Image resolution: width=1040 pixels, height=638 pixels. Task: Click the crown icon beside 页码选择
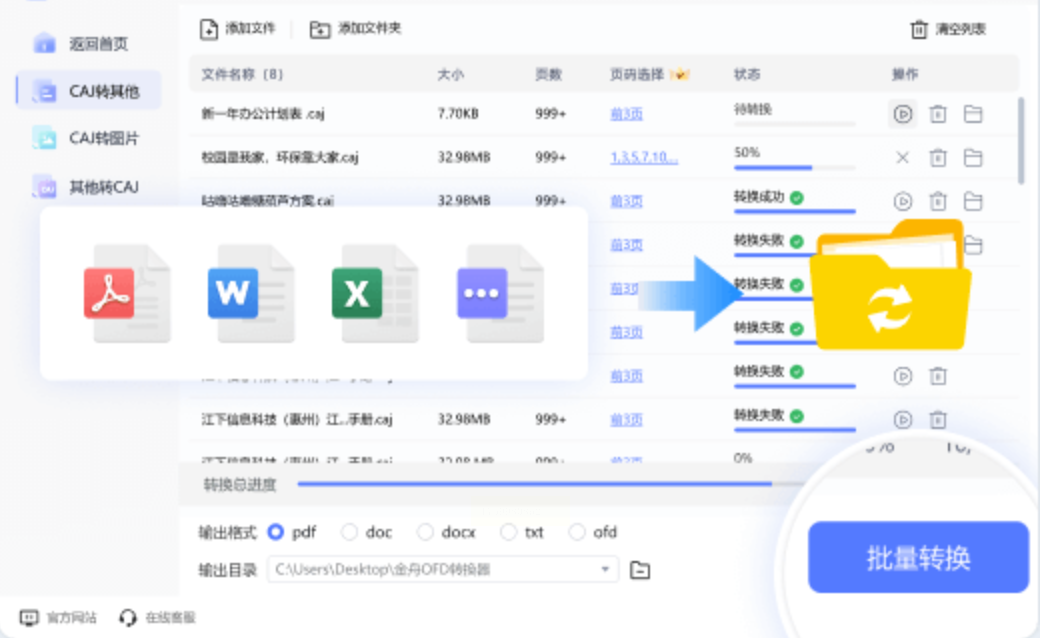(x=681, y=74)
